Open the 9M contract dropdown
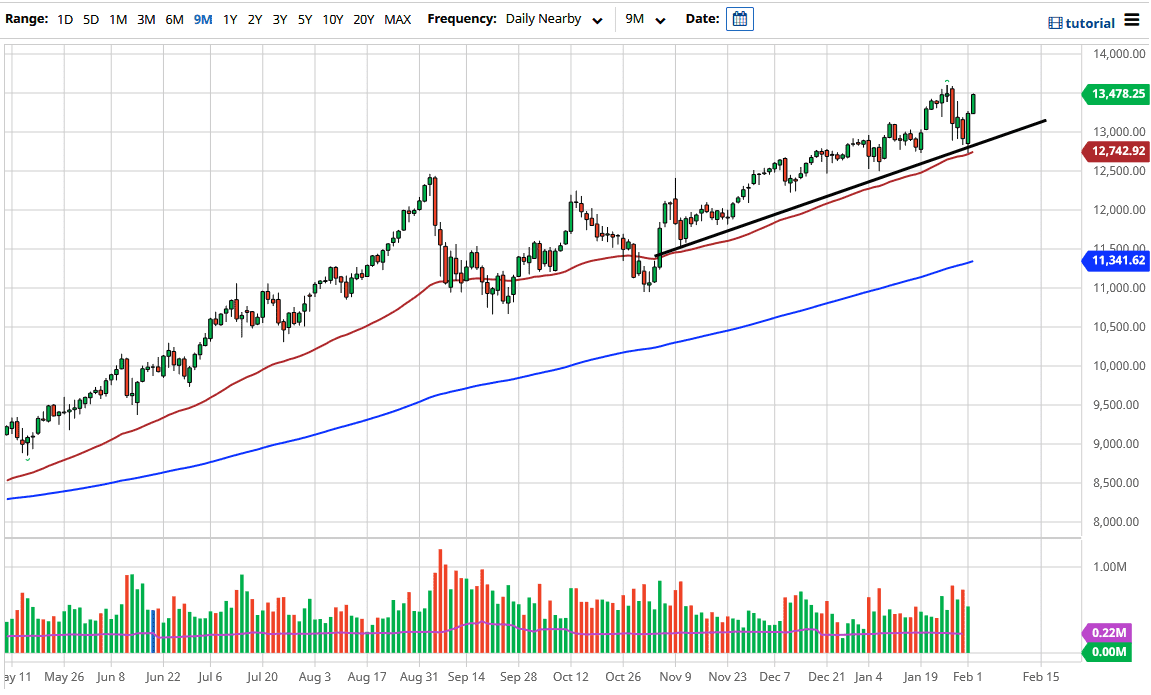Image resolution: width=1151 pixels, height=695 pixels. click(646, 18)
